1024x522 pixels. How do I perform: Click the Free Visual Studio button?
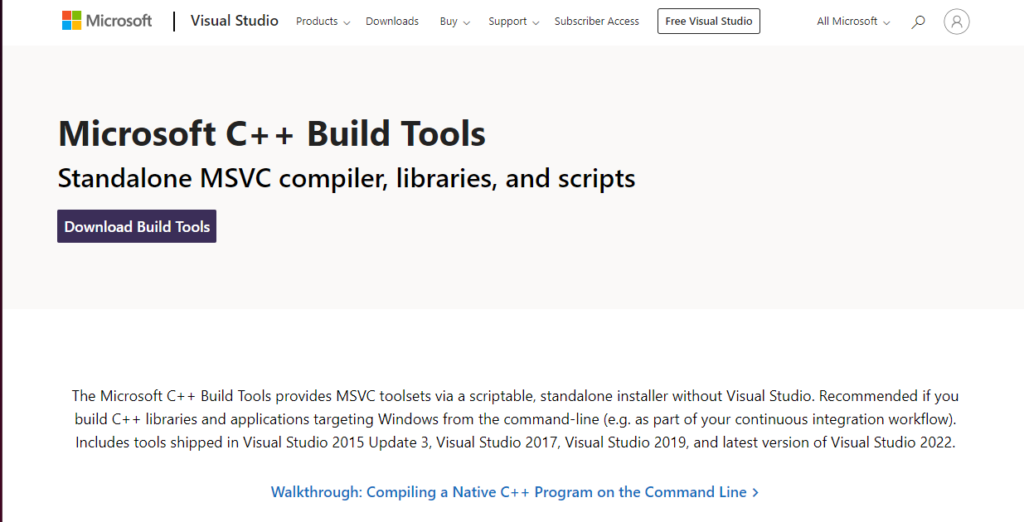pyautogui.click(x=709, y=21)
